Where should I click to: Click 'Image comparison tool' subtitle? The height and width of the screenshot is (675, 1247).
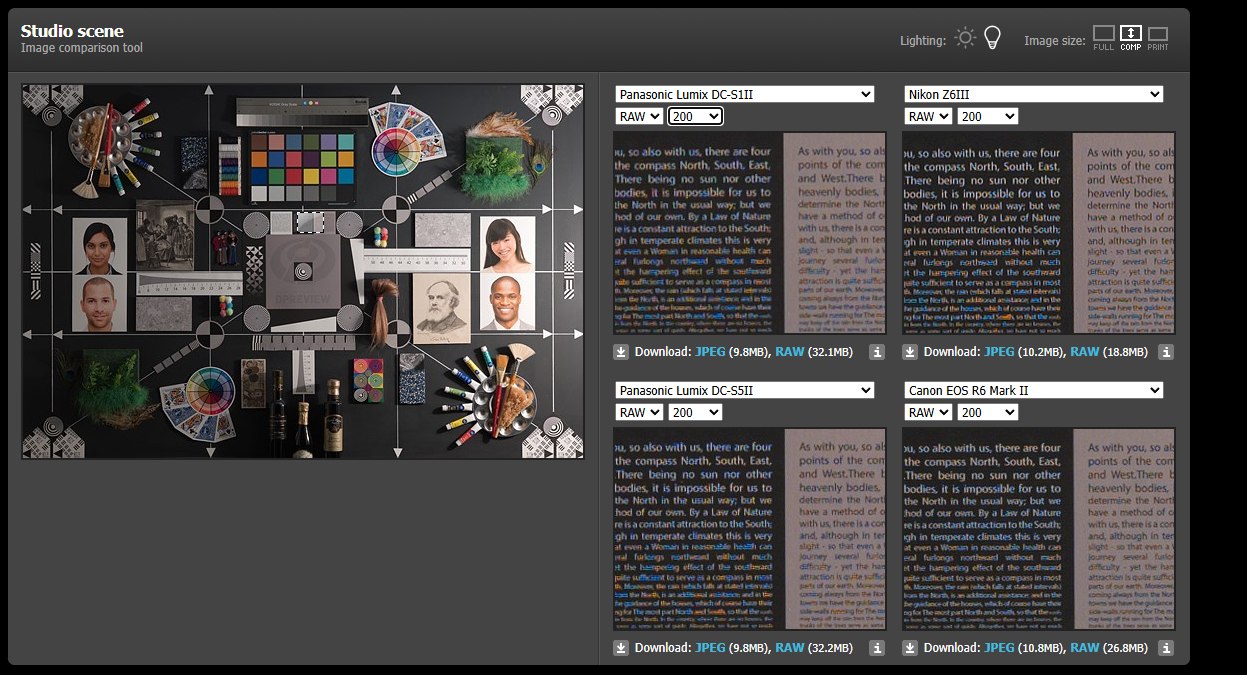pos(82,48)
